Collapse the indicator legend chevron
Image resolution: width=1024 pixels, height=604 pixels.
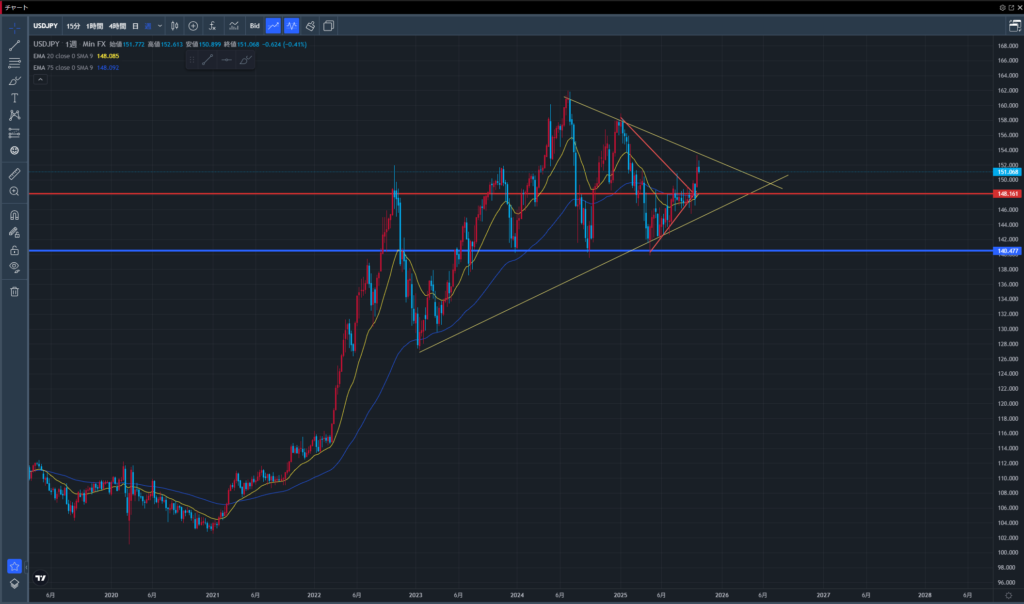(39, 78)
